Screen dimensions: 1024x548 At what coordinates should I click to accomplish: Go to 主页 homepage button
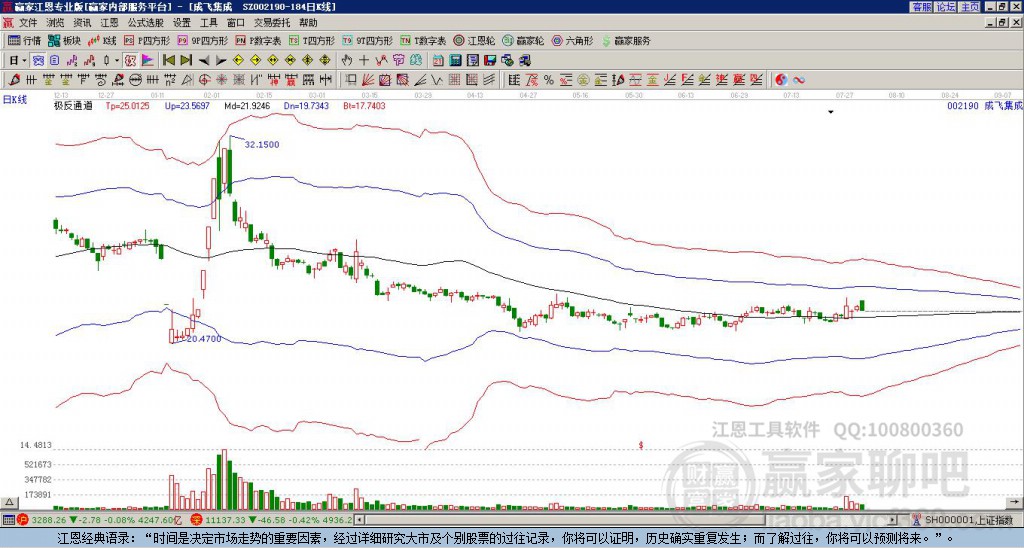pyautogui.click(x=969, y=7)
